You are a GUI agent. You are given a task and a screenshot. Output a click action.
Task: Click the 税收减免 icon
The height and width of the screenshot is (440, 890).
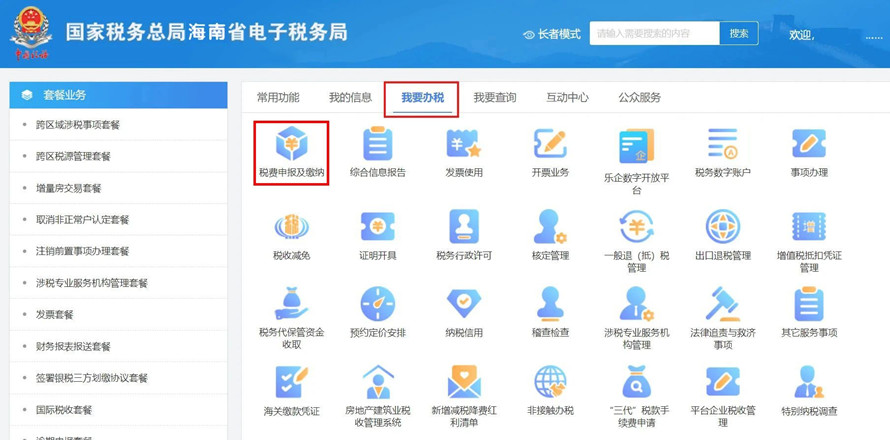[x=292, y=227]
